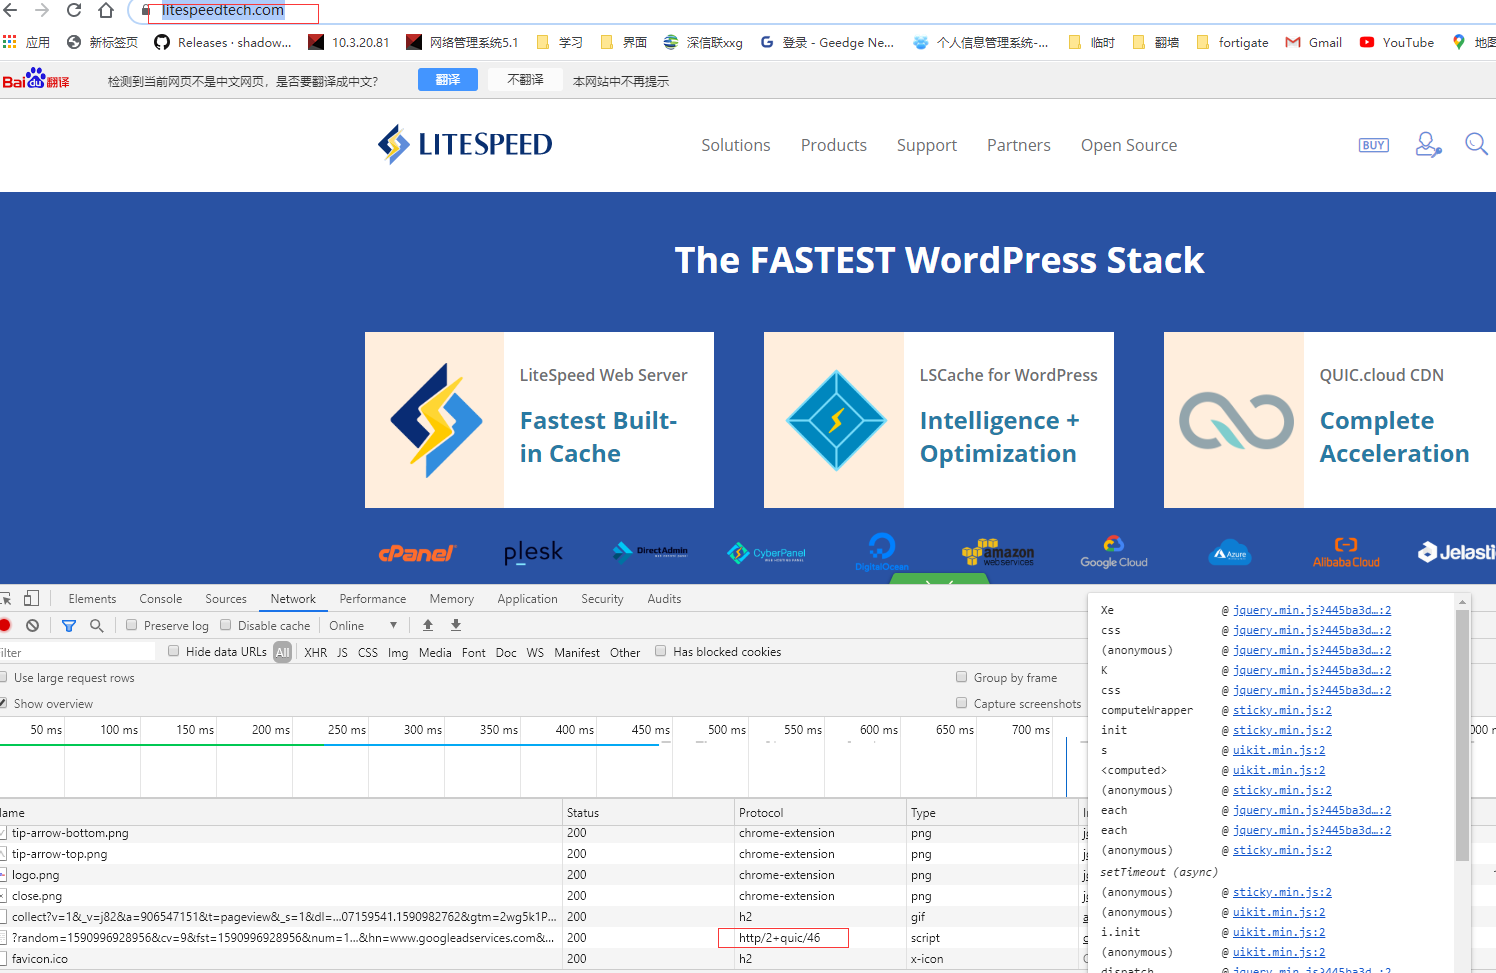Screen dimensions: 1496x973
Task: Click the clear network log icon
Action: tap(33, 626)
